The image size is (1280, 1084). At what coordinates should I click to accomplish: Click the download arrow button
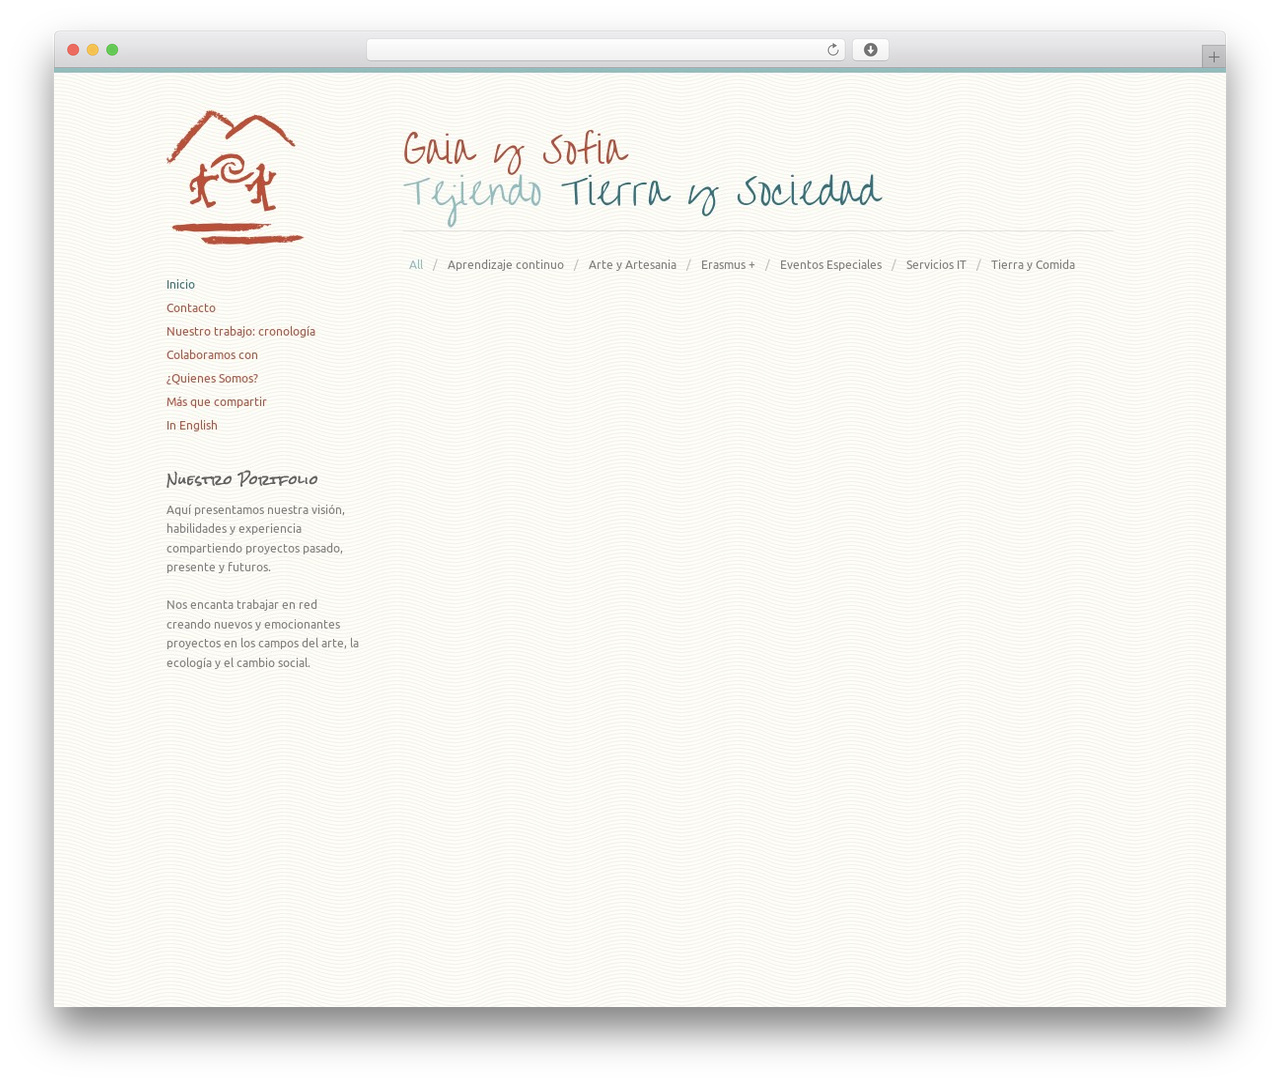(x=870, y=50)
